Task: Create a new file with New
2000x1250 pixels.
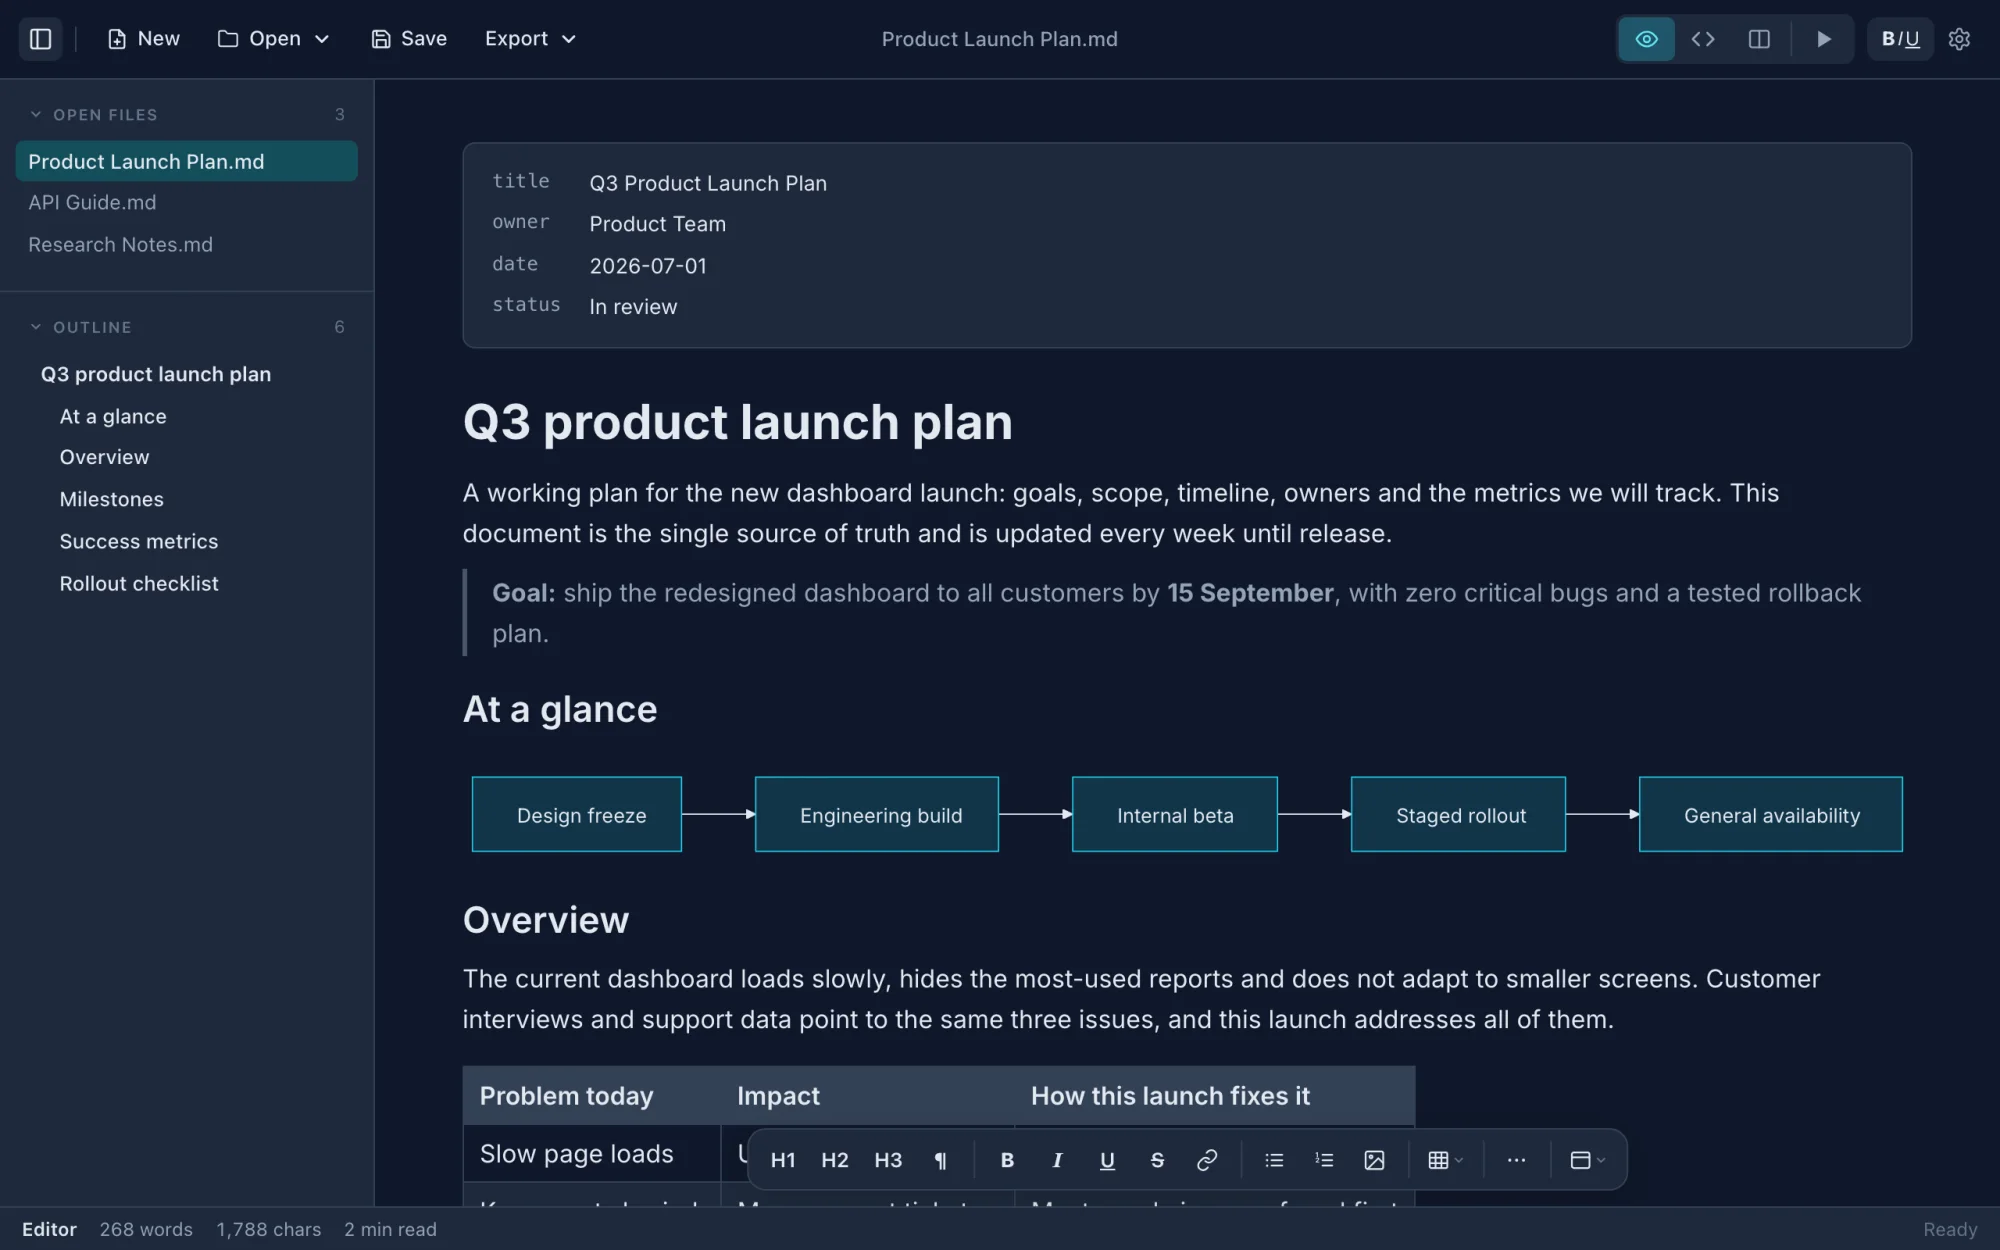Action: pyautogui.click(x=144, y=39)
